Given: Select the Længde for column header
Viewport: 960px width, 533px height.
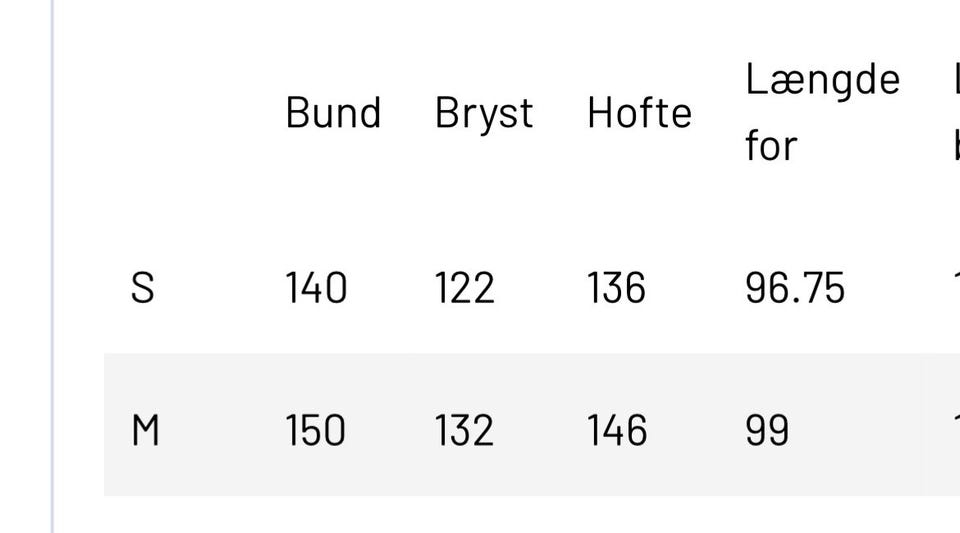Looking at the screenshot, I should (822, 113).
